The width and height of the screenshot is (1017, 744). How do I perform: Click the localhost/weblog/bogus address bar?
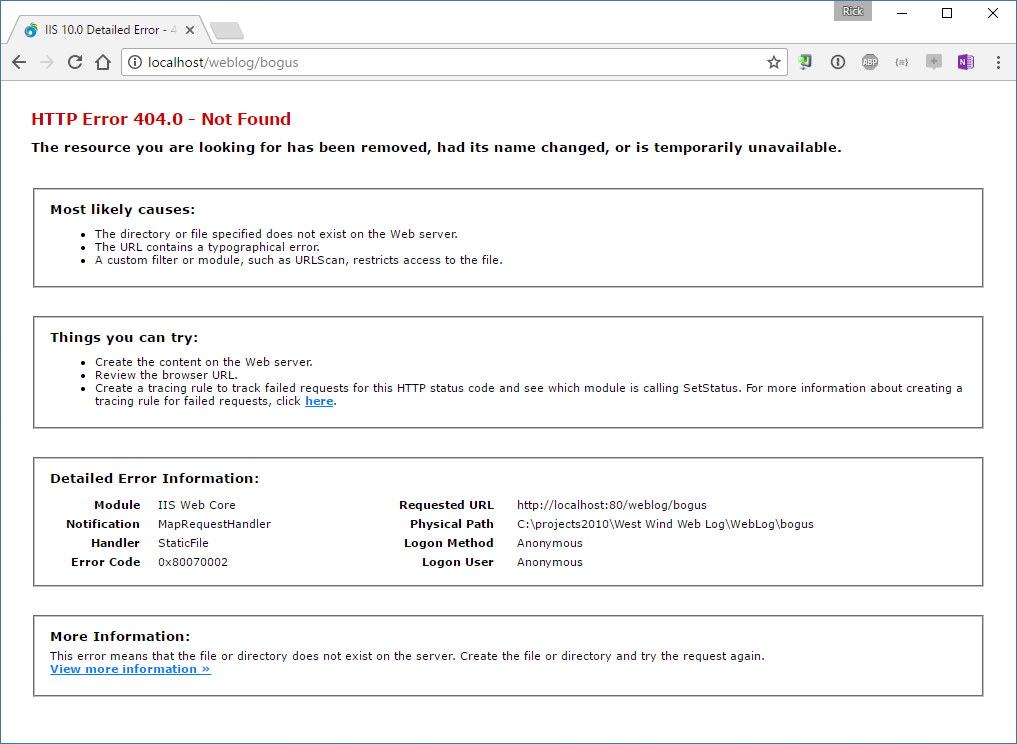tap(454, 62)
